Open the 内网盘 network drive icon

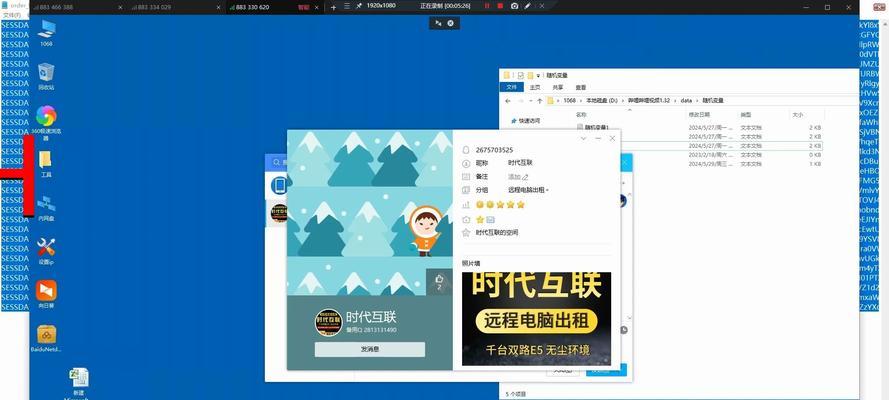tap(46, 207)
